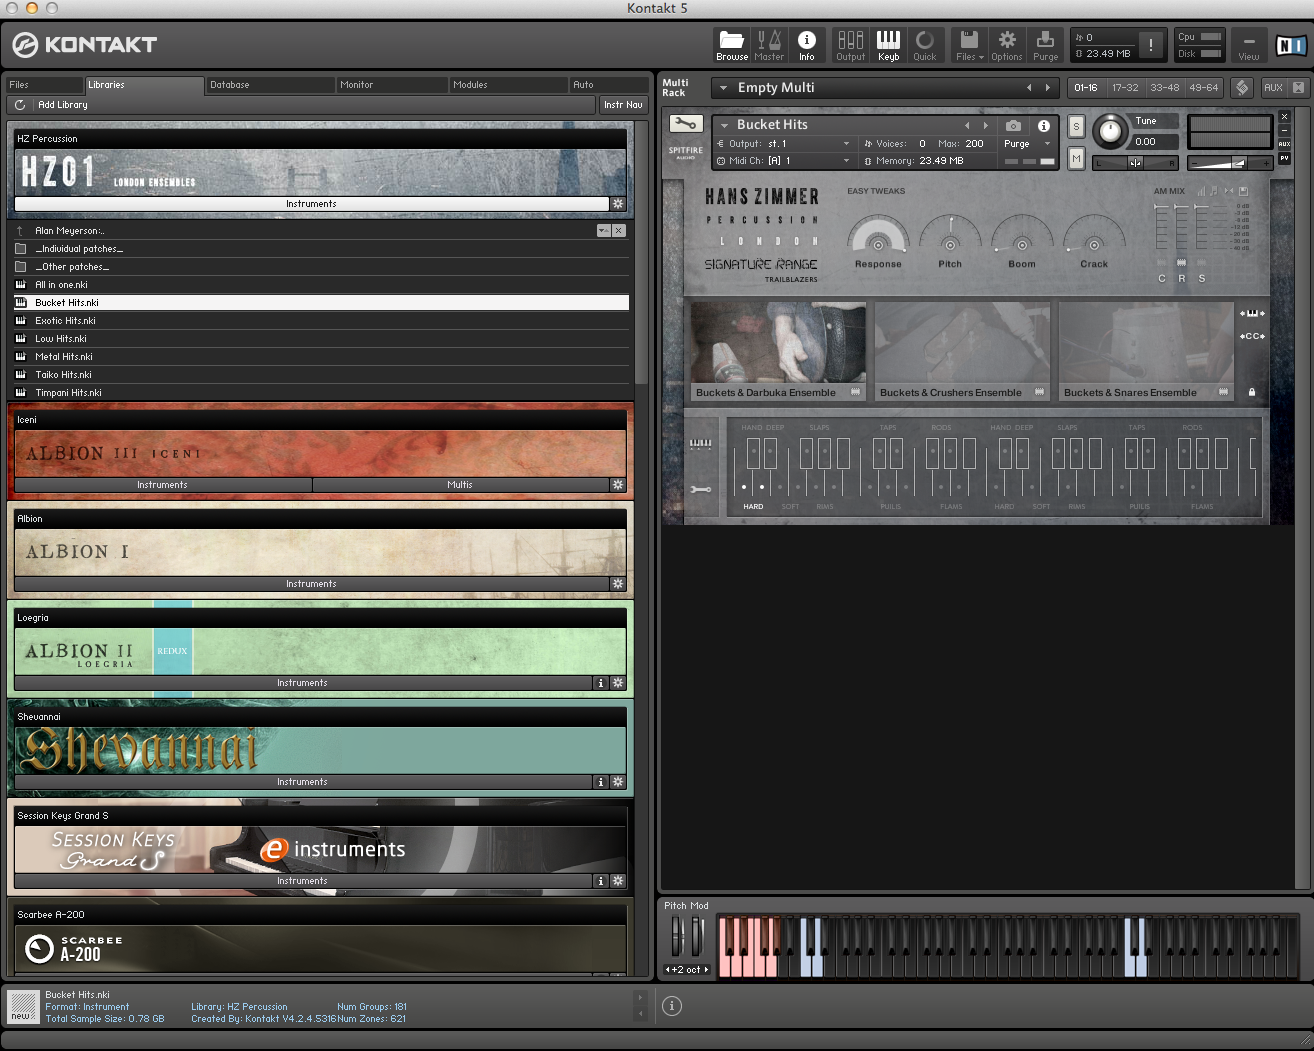Open HZ Percussion library settings gear

[x=618, y=204]
